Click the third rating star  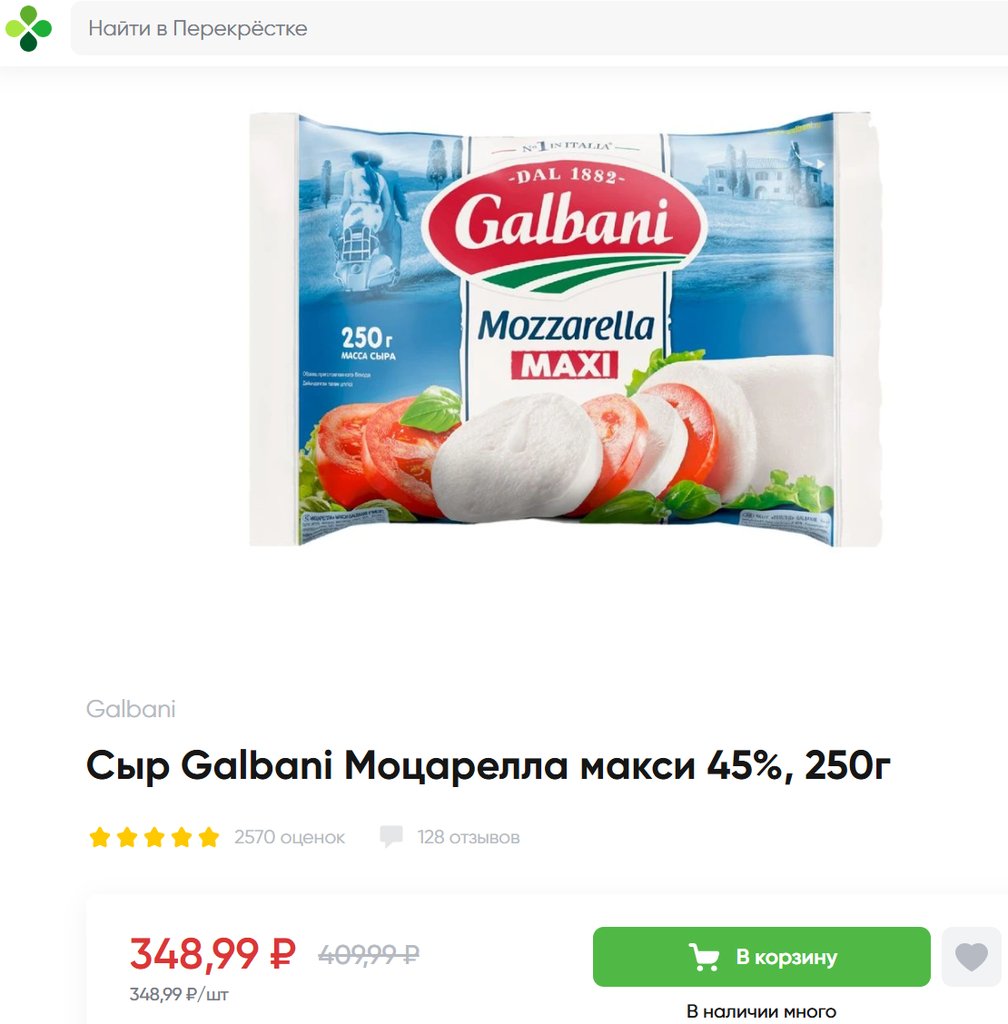point(154,837)
